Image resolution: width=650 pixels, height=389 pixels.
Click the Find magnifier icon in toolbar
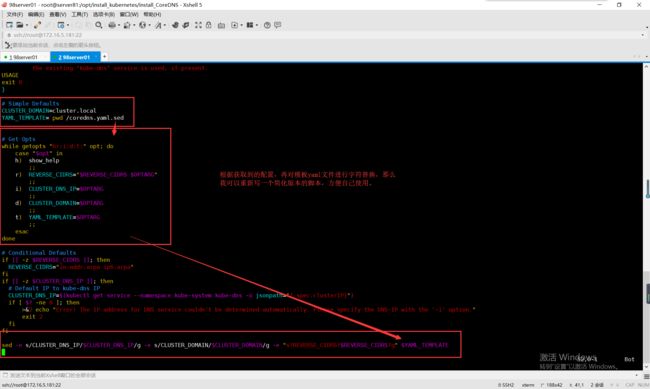[x=99, y=25]
